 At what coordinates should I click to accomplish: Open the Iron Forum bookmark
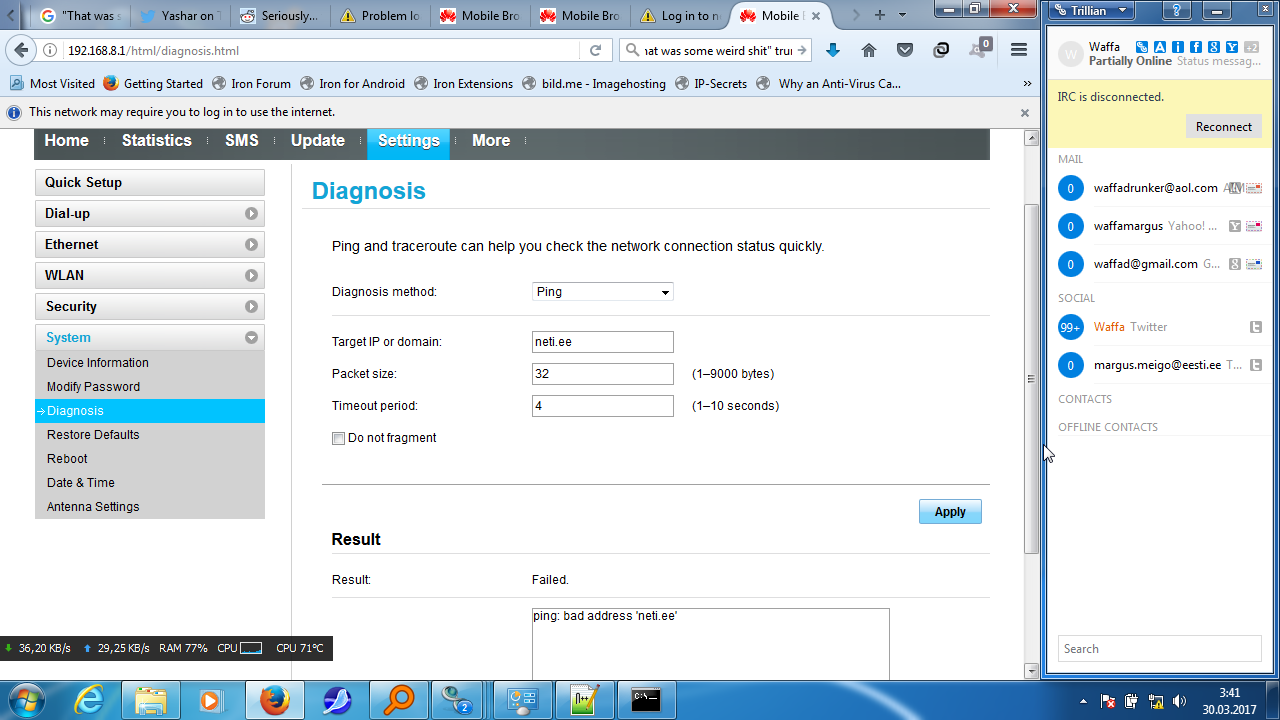pyautogui.click(x=251, y=84)
